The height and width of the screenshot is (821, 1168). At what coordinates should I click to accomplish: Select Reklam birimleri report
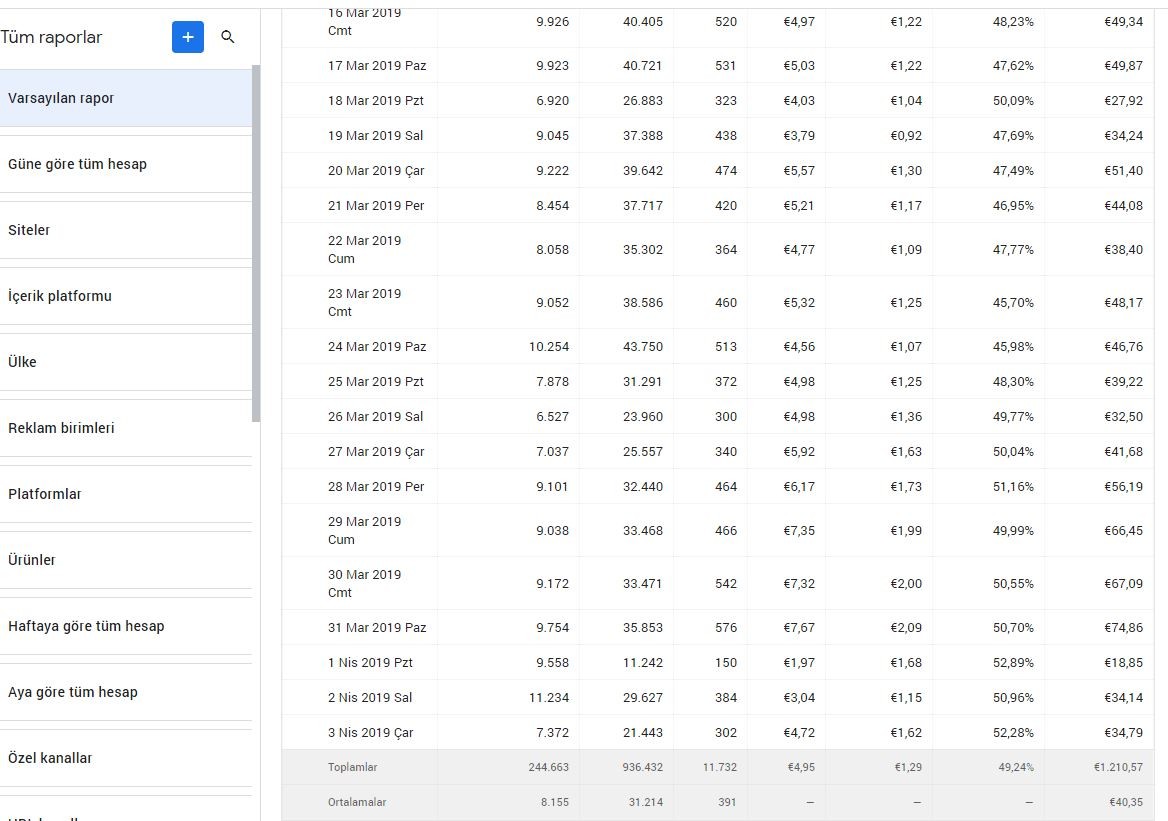[x=126, y=428]
